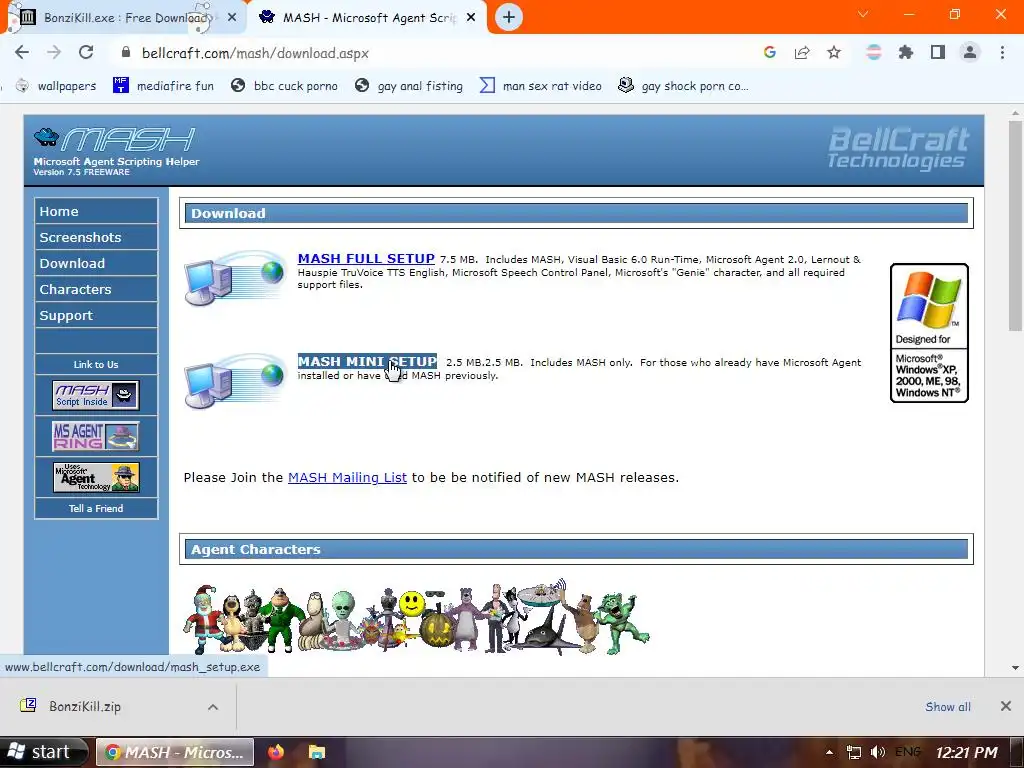Click the striped extension icon in the toolbar
The height and width of the screenshot is (768, 1024).
(x=874, y=53)
